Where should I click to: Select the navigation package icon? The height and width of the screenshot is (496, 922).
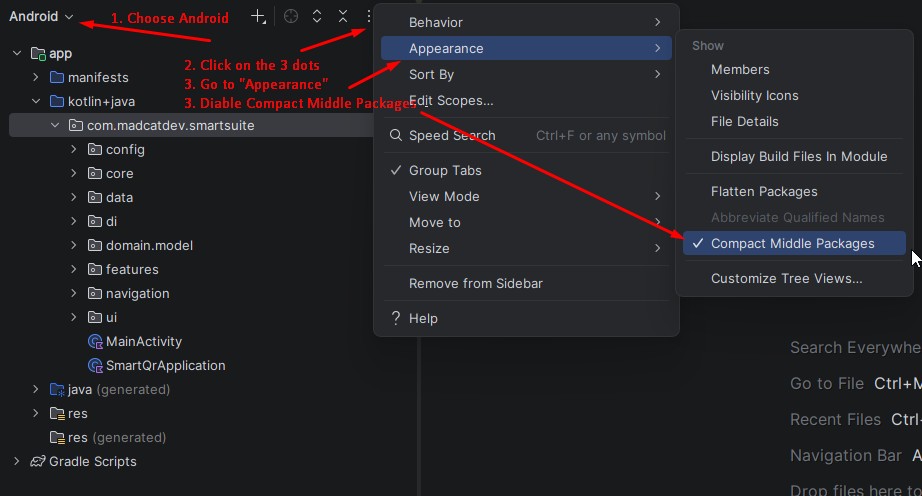95,293
